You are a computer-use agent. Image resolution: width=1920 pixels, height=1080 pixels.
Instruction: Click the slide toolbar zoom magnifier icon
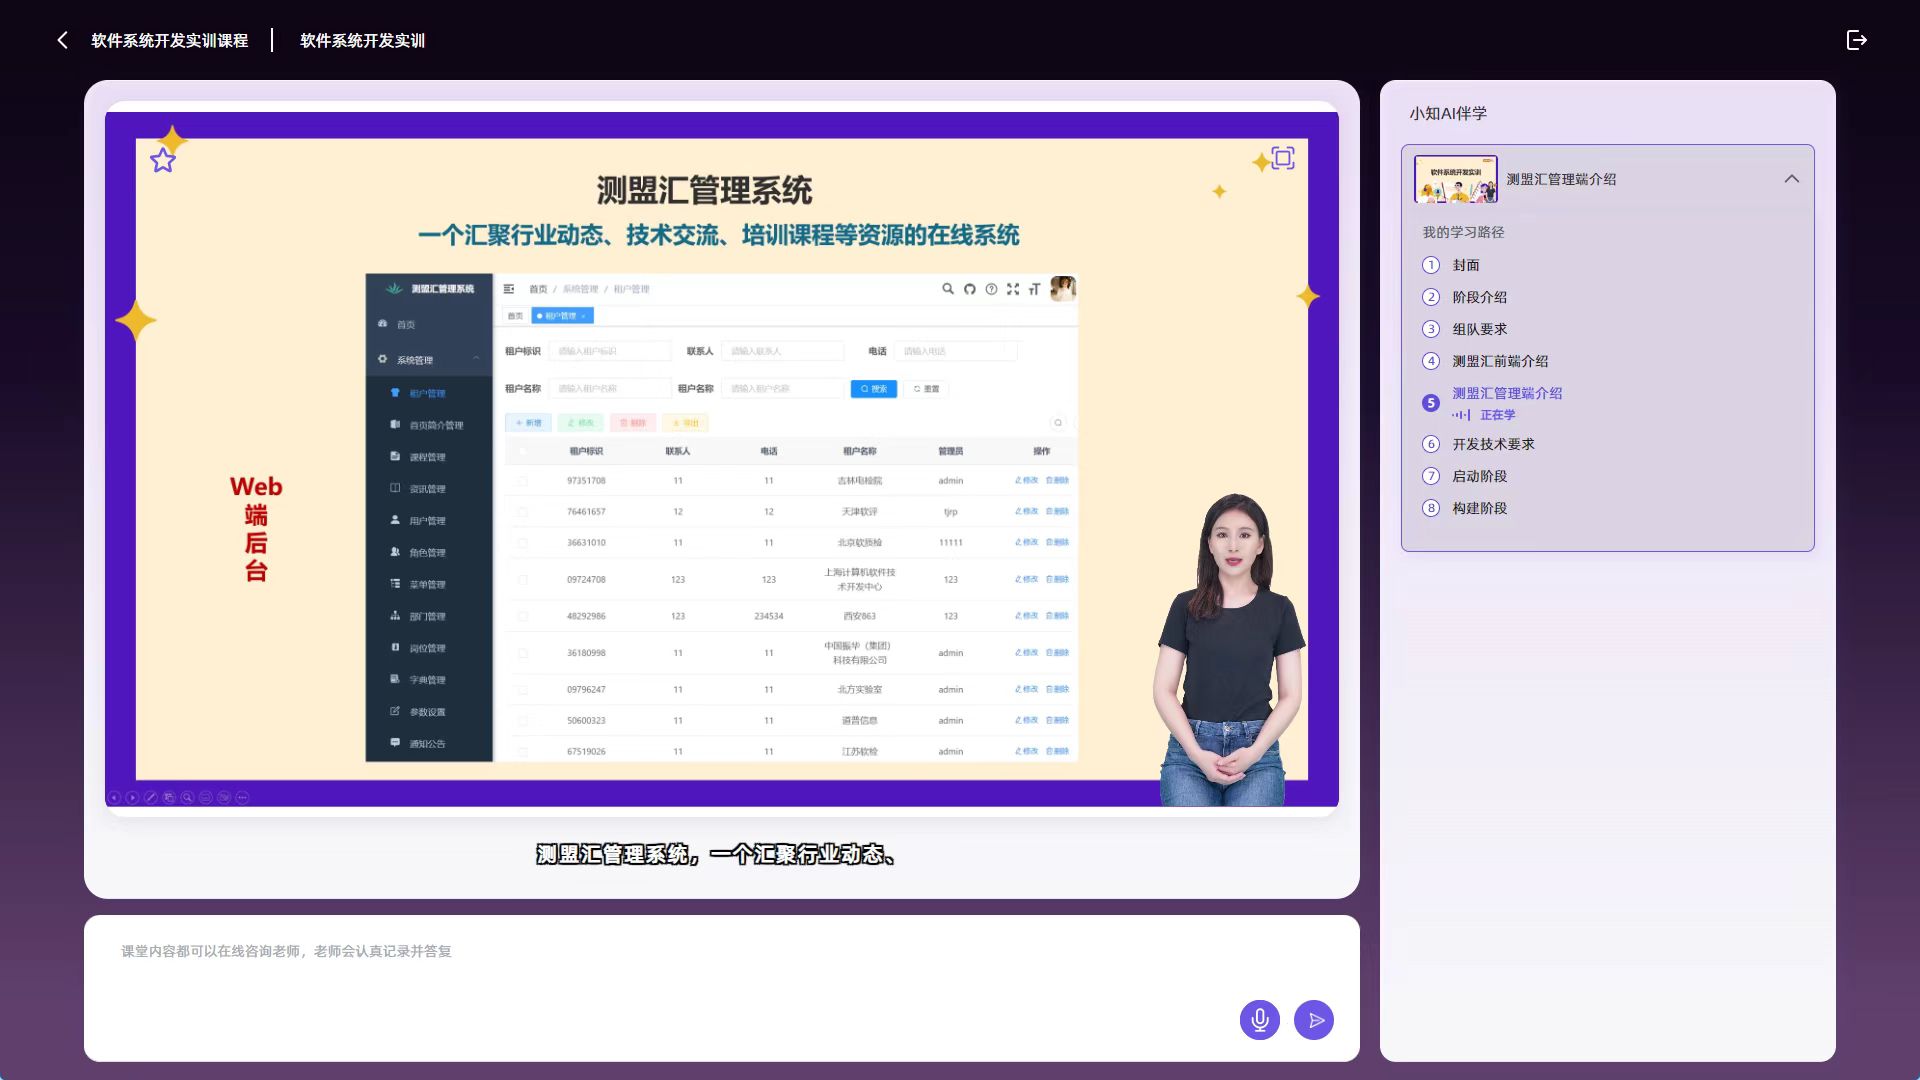coord(187,797)
